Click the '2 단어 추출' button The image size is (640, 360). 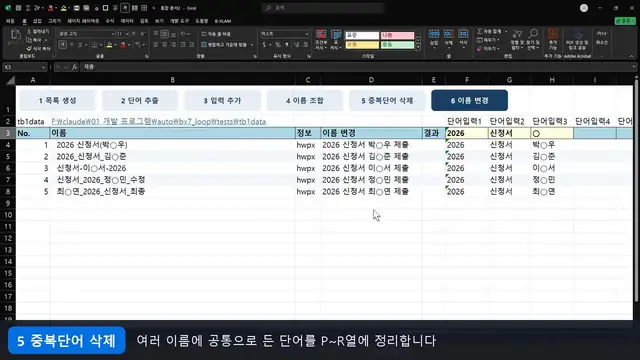(140, 100)
